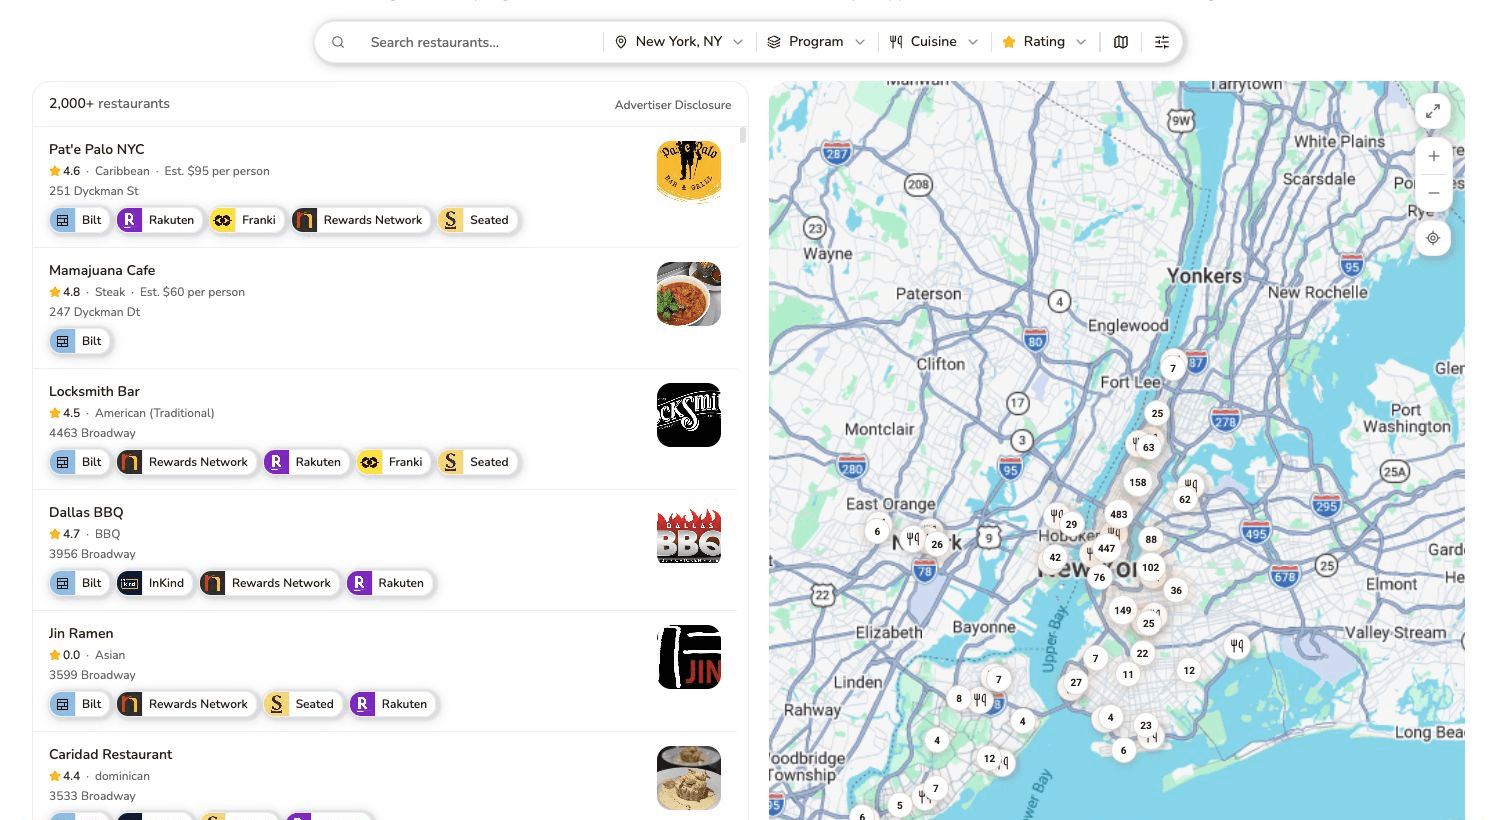Click the Pat'e Palo NYC logo thumbnail

[689, 173]
